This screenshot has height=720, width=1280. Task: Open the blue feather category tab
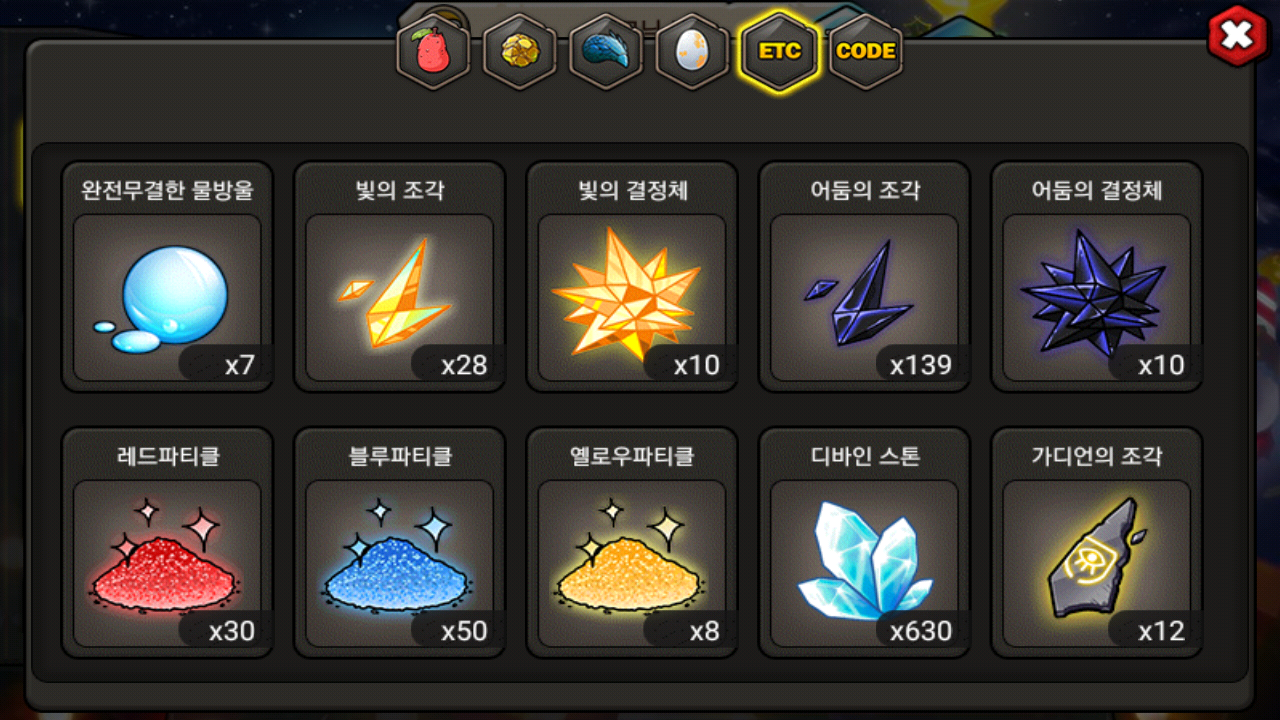click(606, 52)
